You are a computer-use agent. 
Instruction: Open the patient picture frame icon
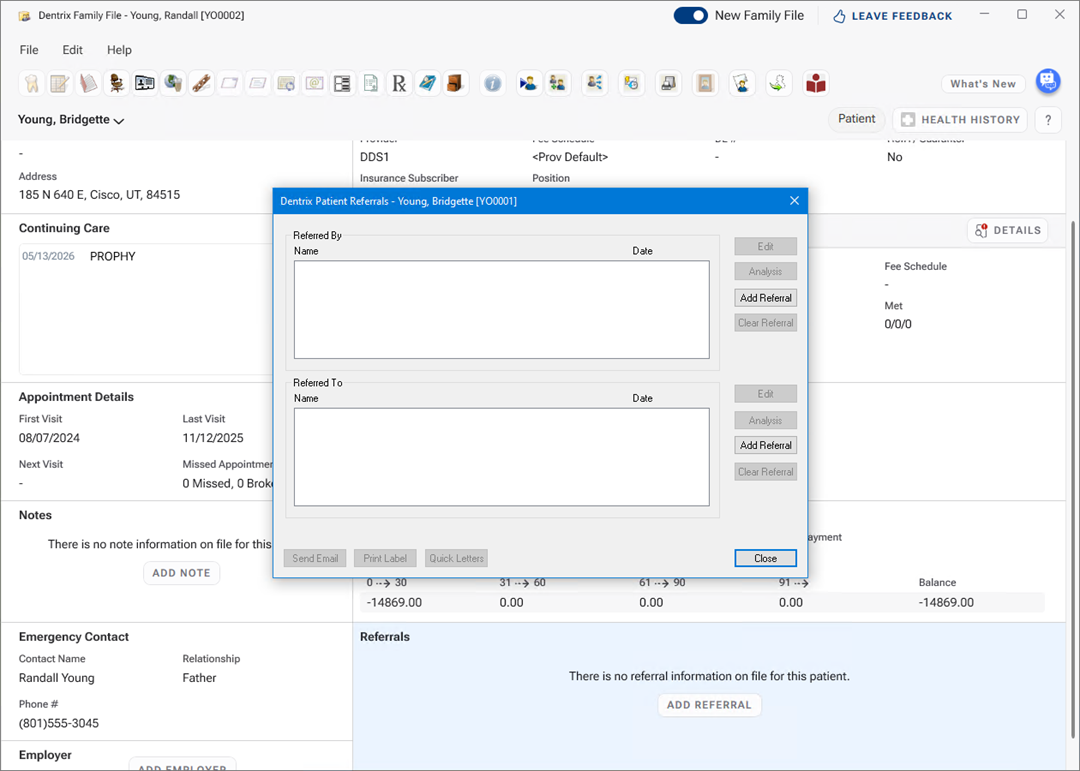click(705, 84)
